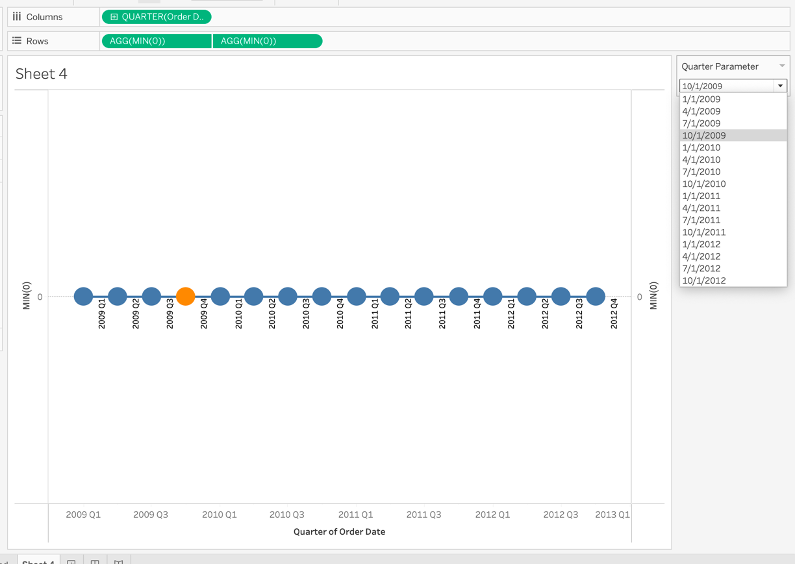Screen dimensions: 796x564
Task: Choose 4/1/2010 from the parameter list
Action: pos(733,160)
